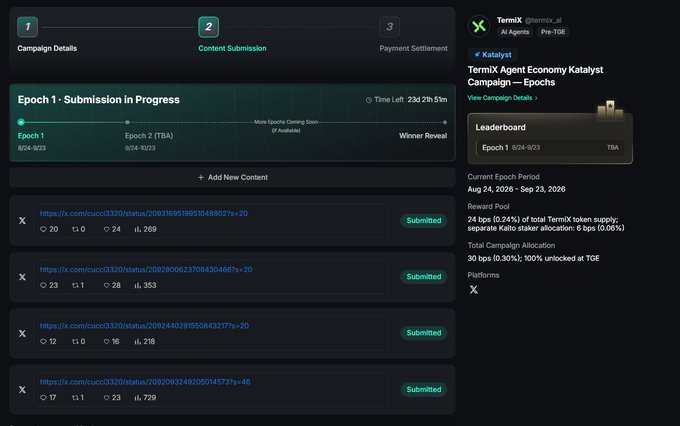The height and width of the screenshot is (426, 680).
Task: Click the bar chart icon beside 218
Action: pos(137,341)
